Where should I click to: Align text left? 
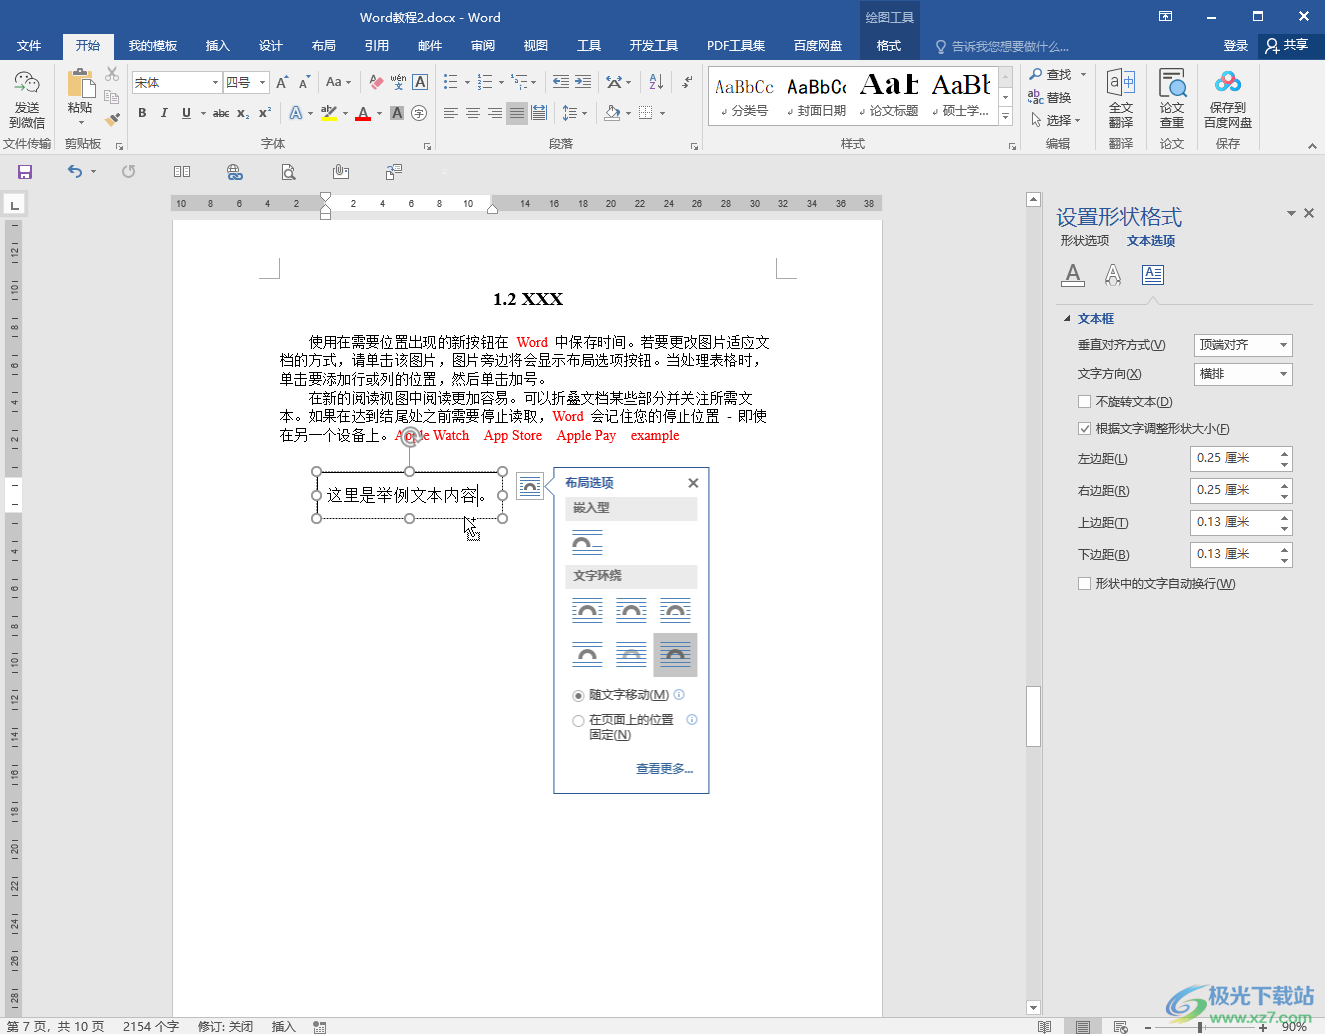(451, 113)
